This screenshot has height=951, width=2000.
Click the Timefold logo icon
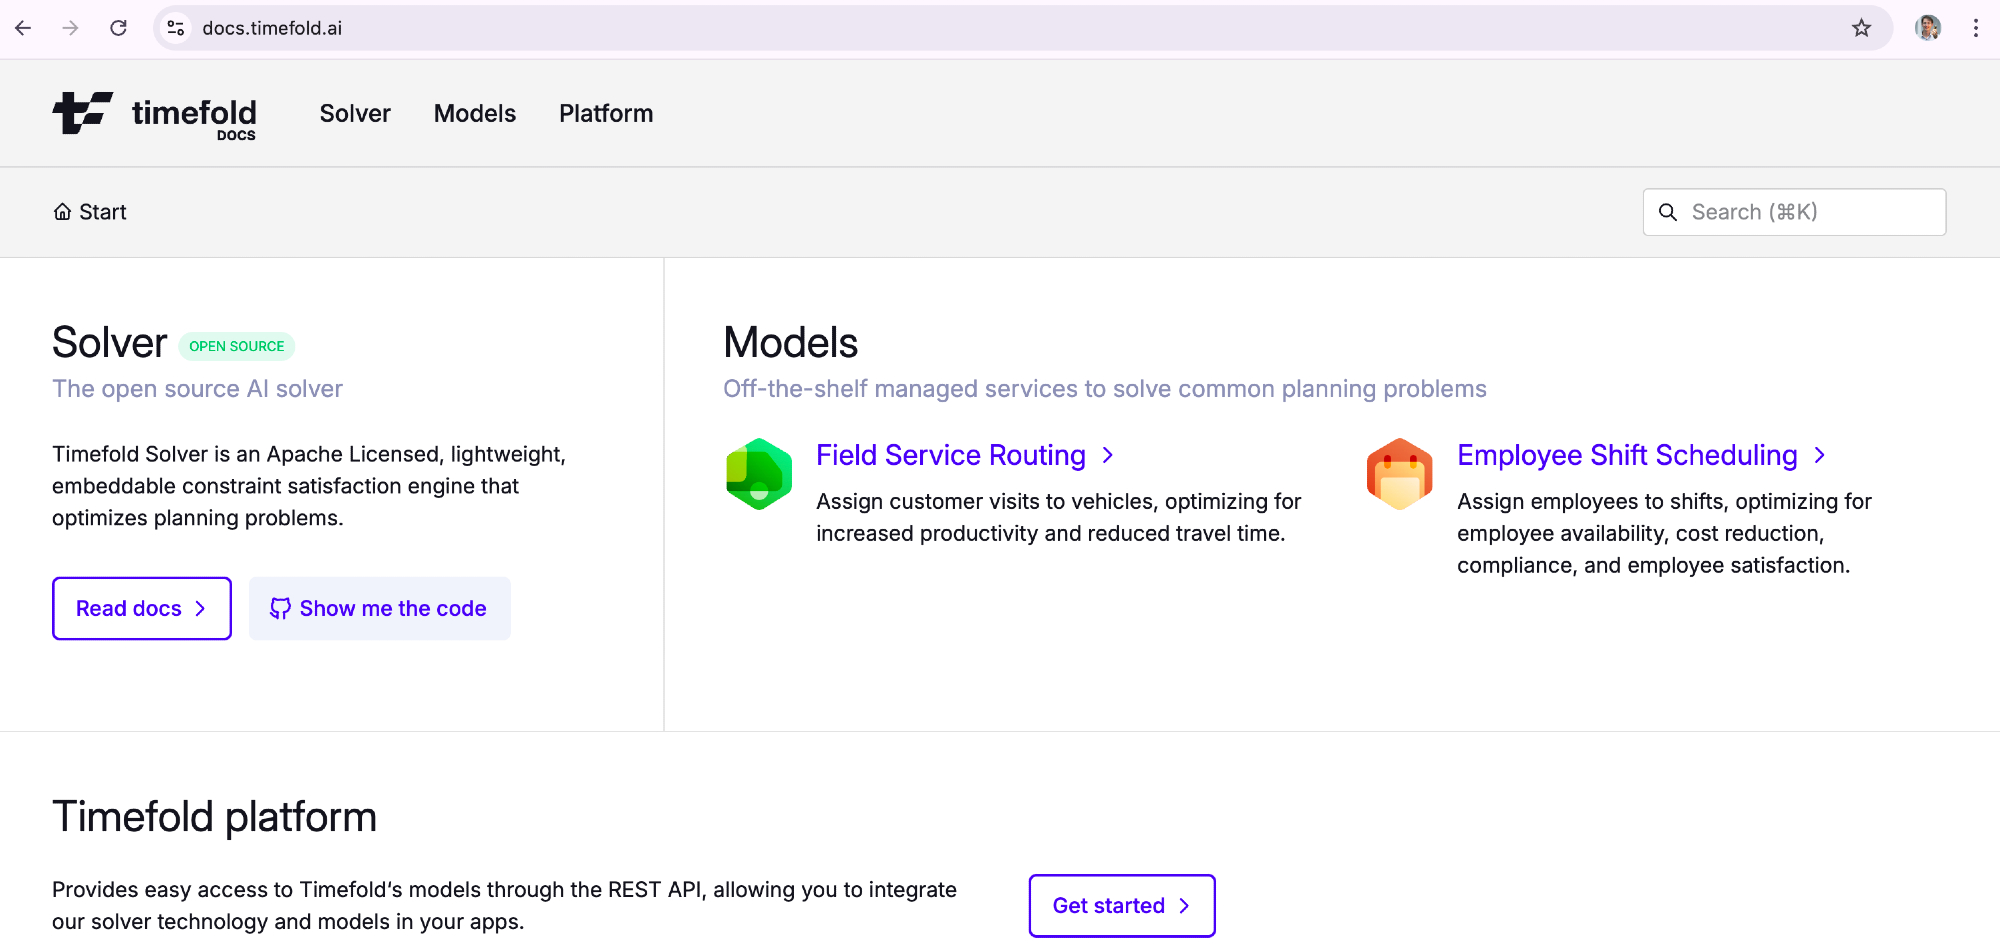[x=82, y=113]
